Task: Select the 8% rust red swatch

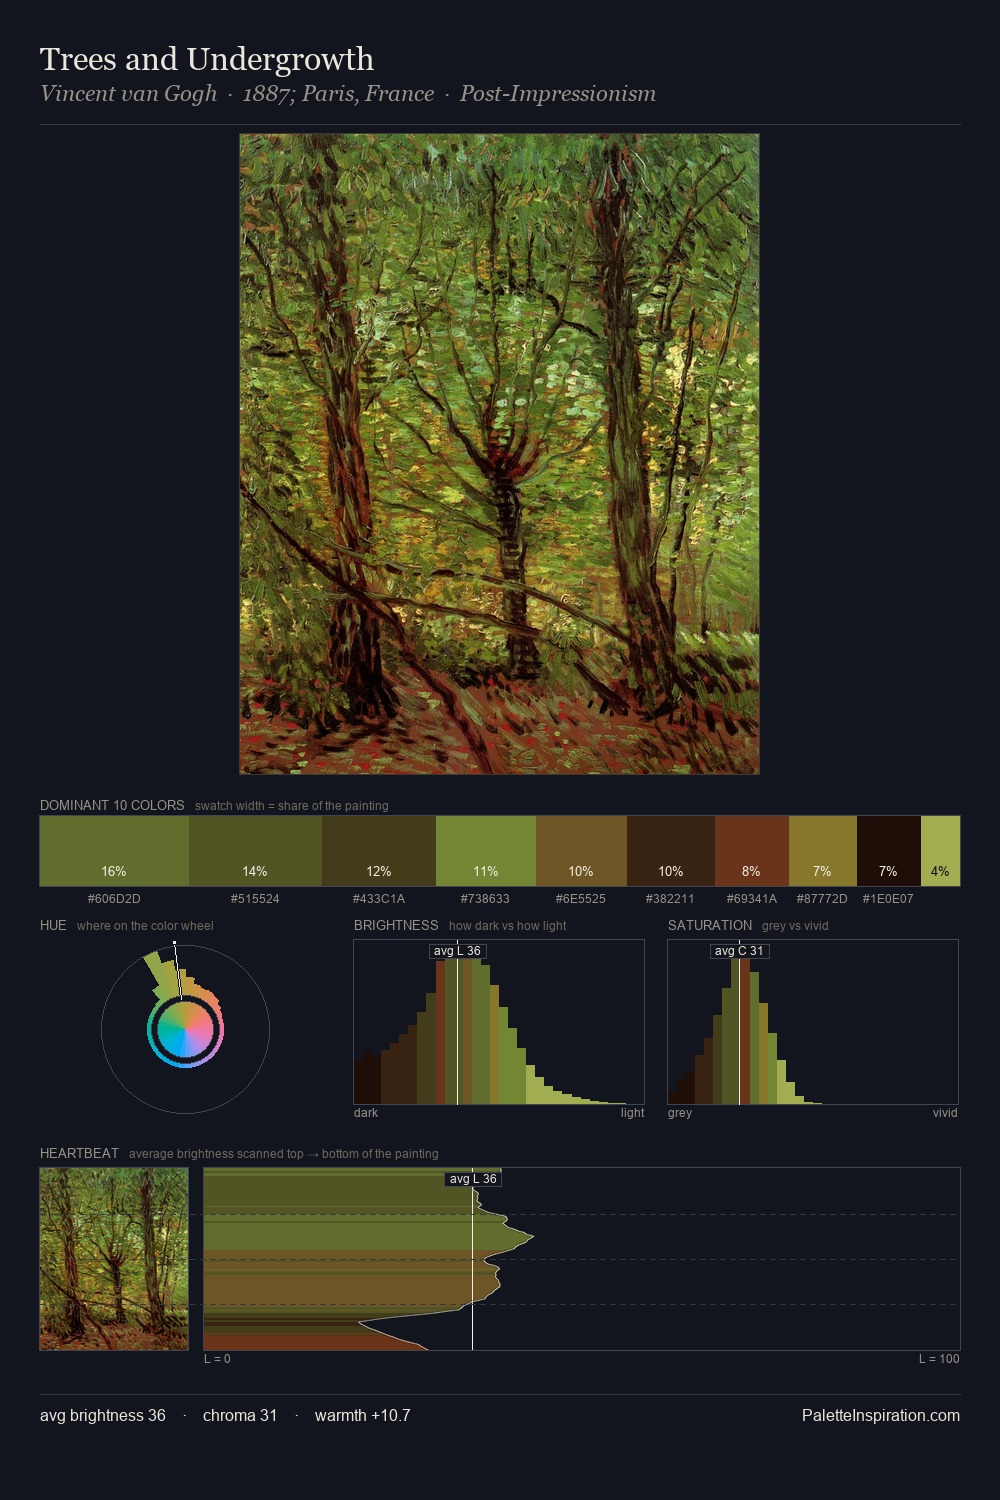Action: (752, 851)
